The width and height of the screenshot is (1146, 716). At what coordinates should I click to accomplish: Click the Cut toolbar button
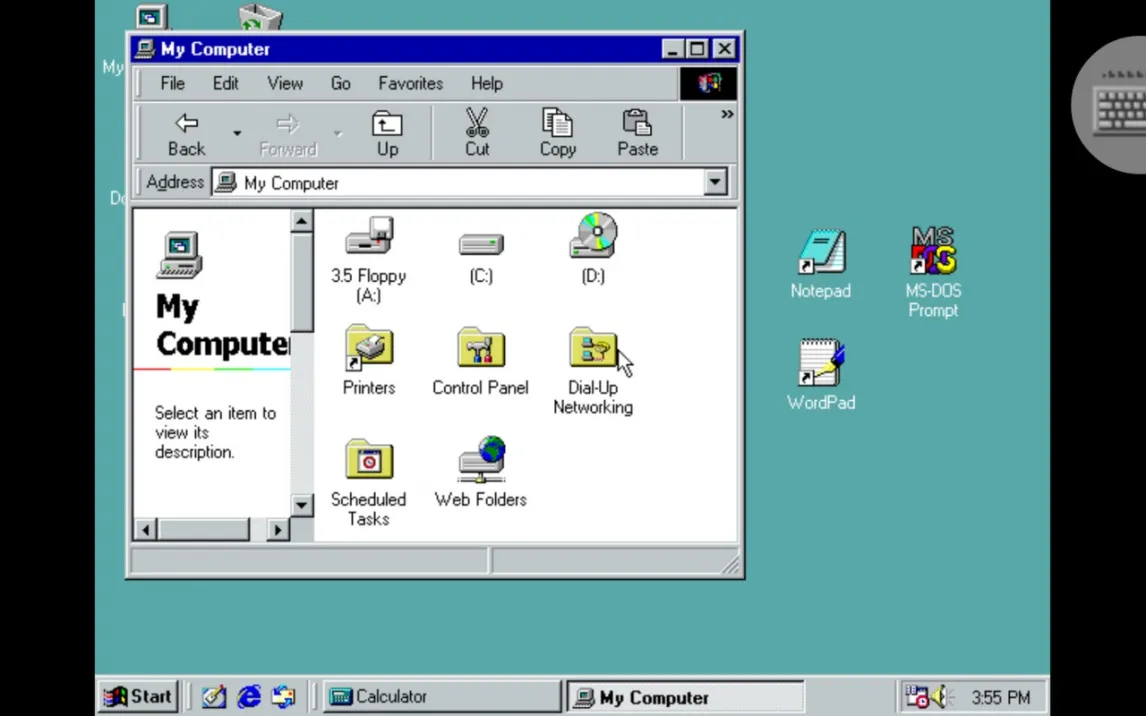coord(477,133)
